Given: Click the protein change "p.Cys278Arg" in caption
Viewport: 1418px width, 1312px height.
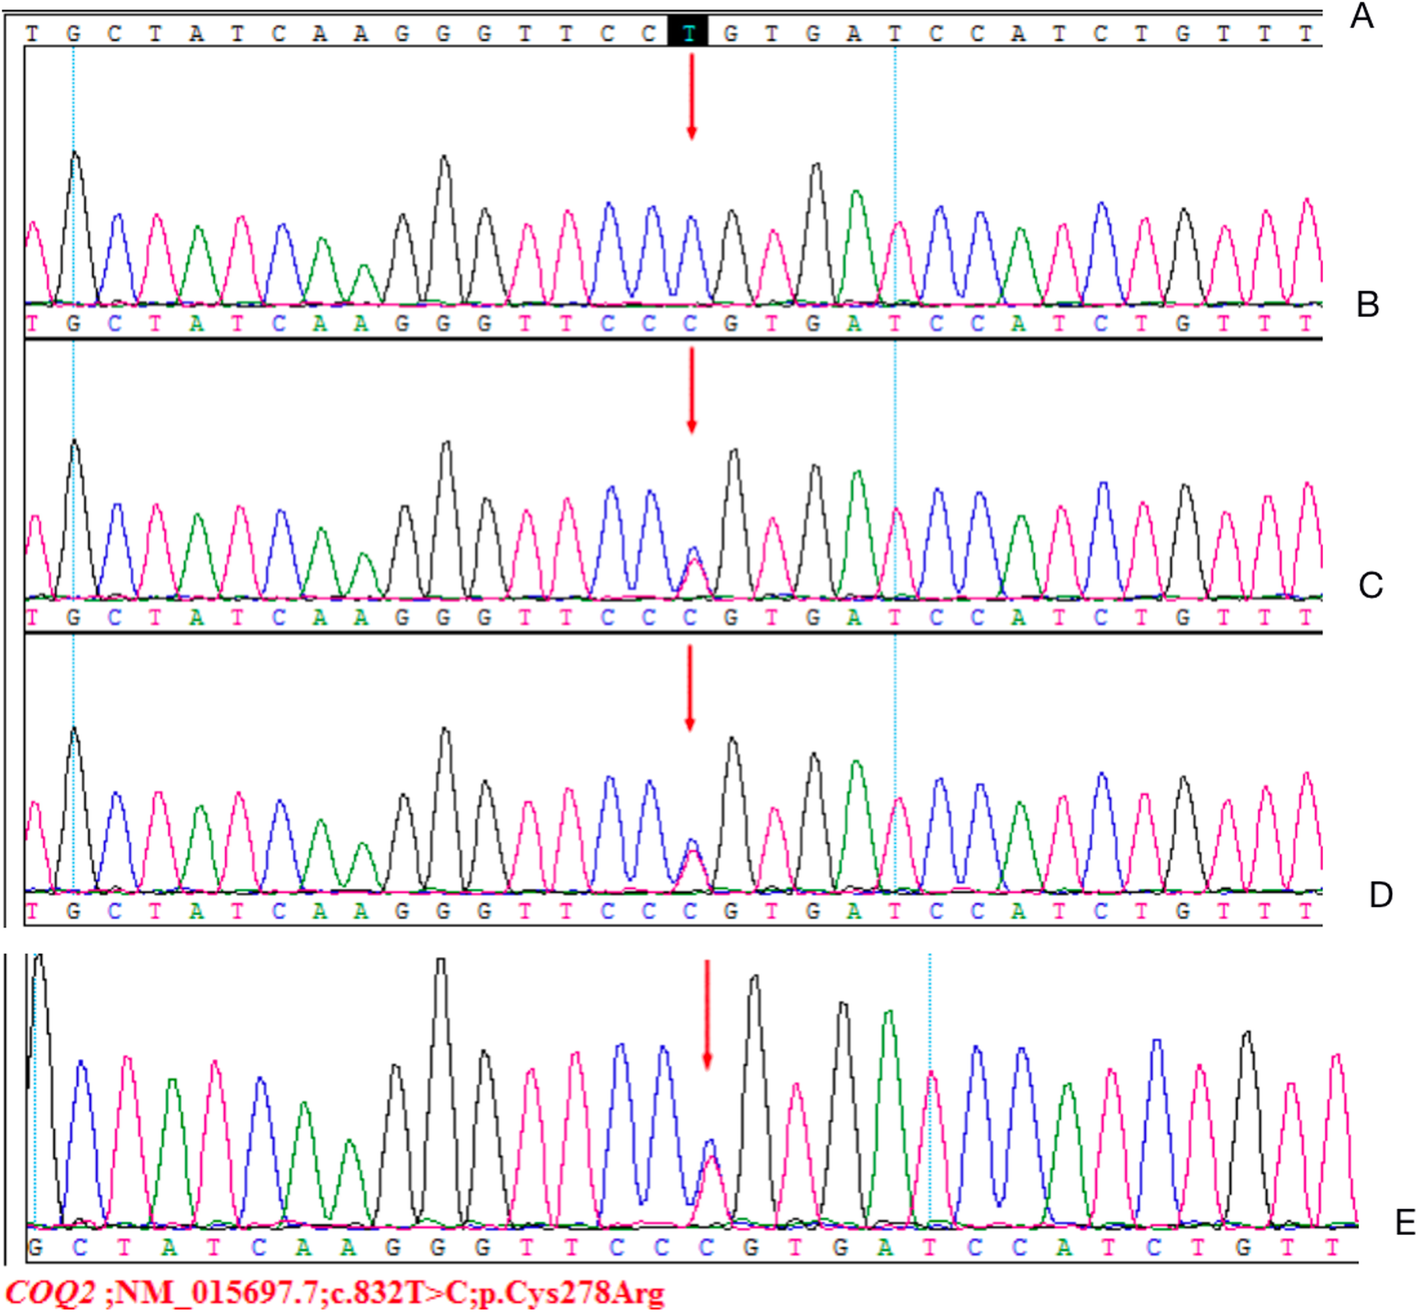Looking at the screenshot, I should coord(571,1294).
